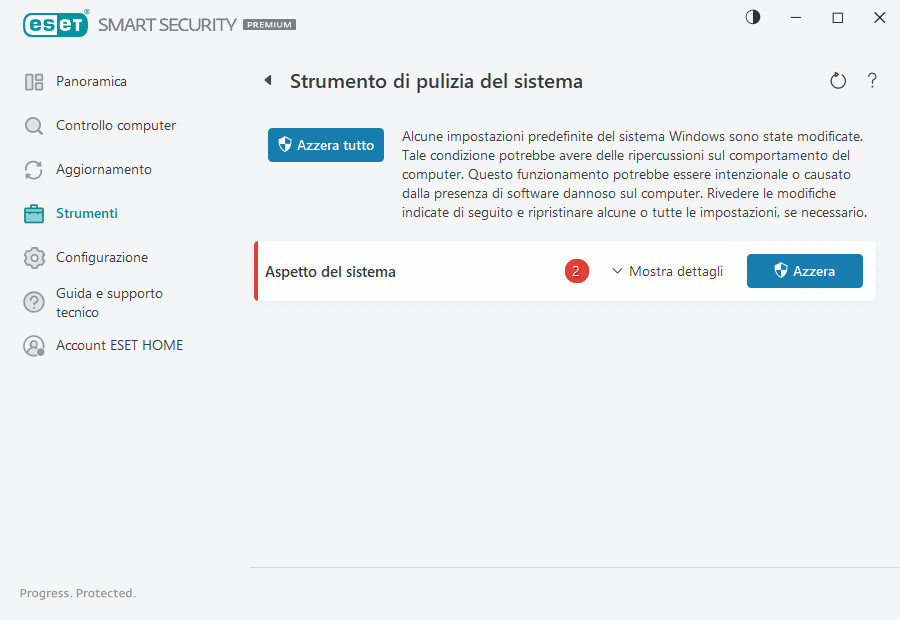900x620 pixels.
Task: Open help using the question mark icon
Action: pyautogui.click(x=872, y=81)
